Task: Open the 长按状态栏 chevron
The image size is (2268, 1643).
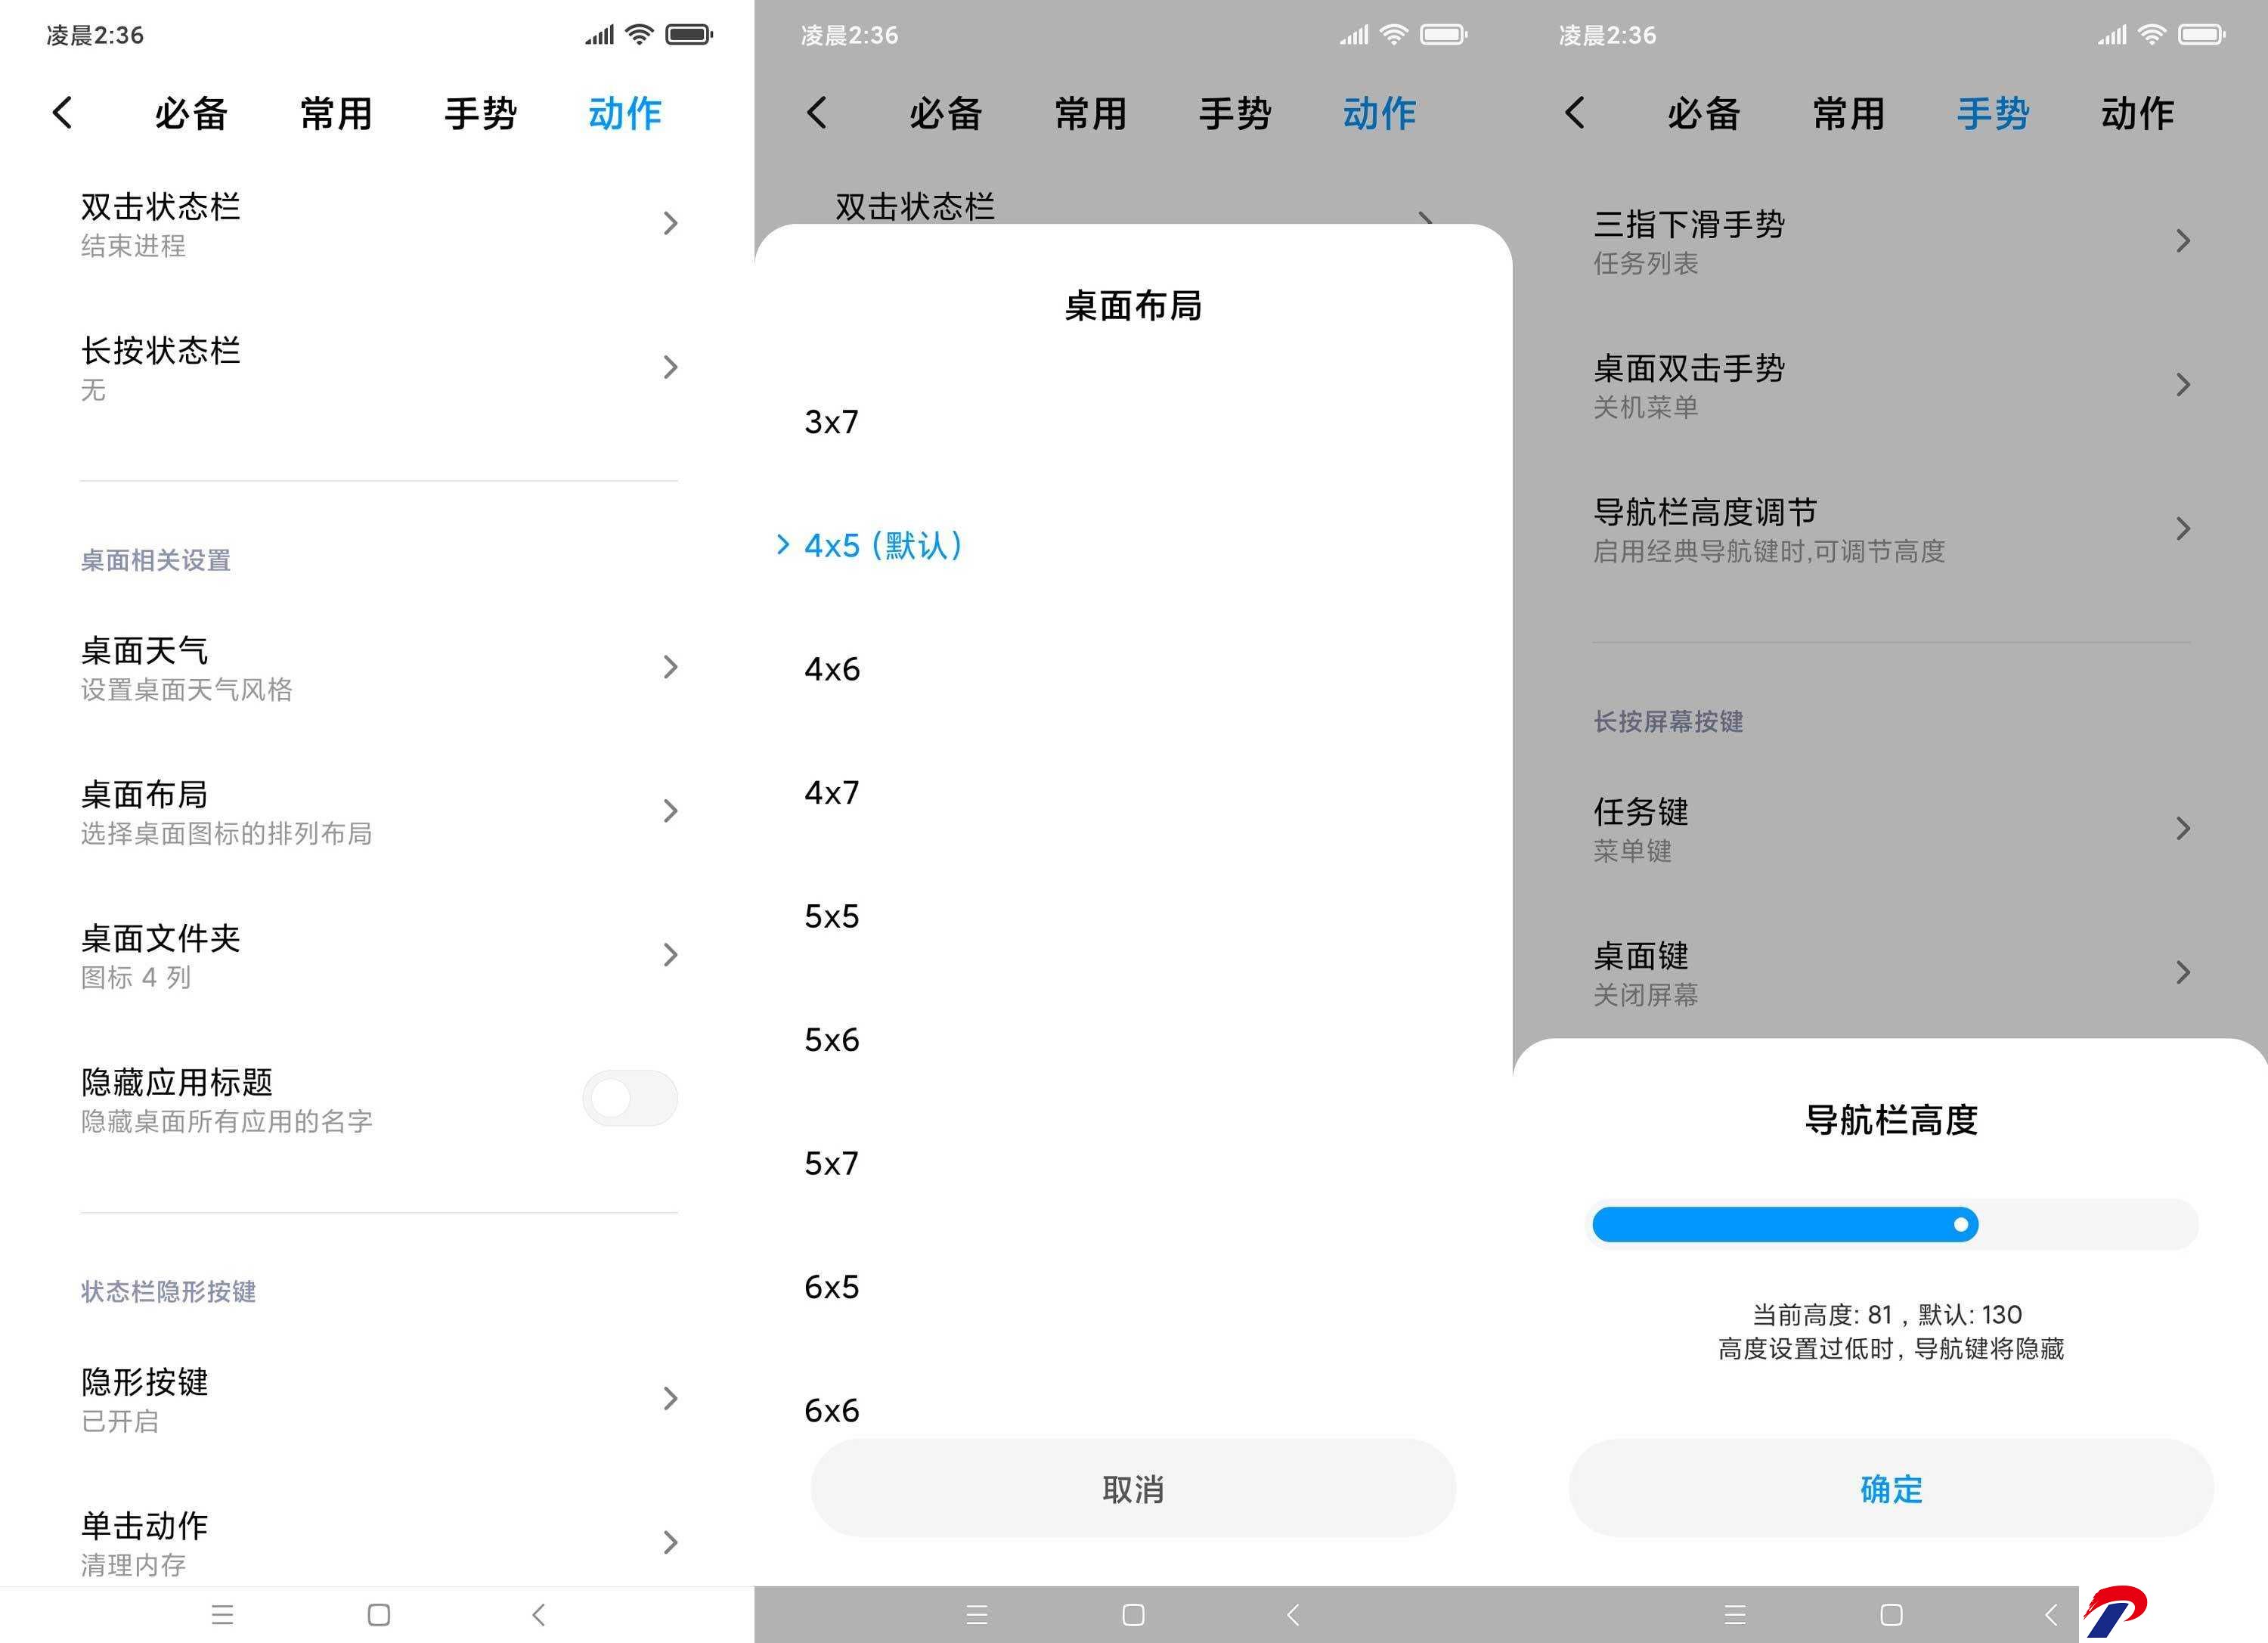Action: click(670, 367)
